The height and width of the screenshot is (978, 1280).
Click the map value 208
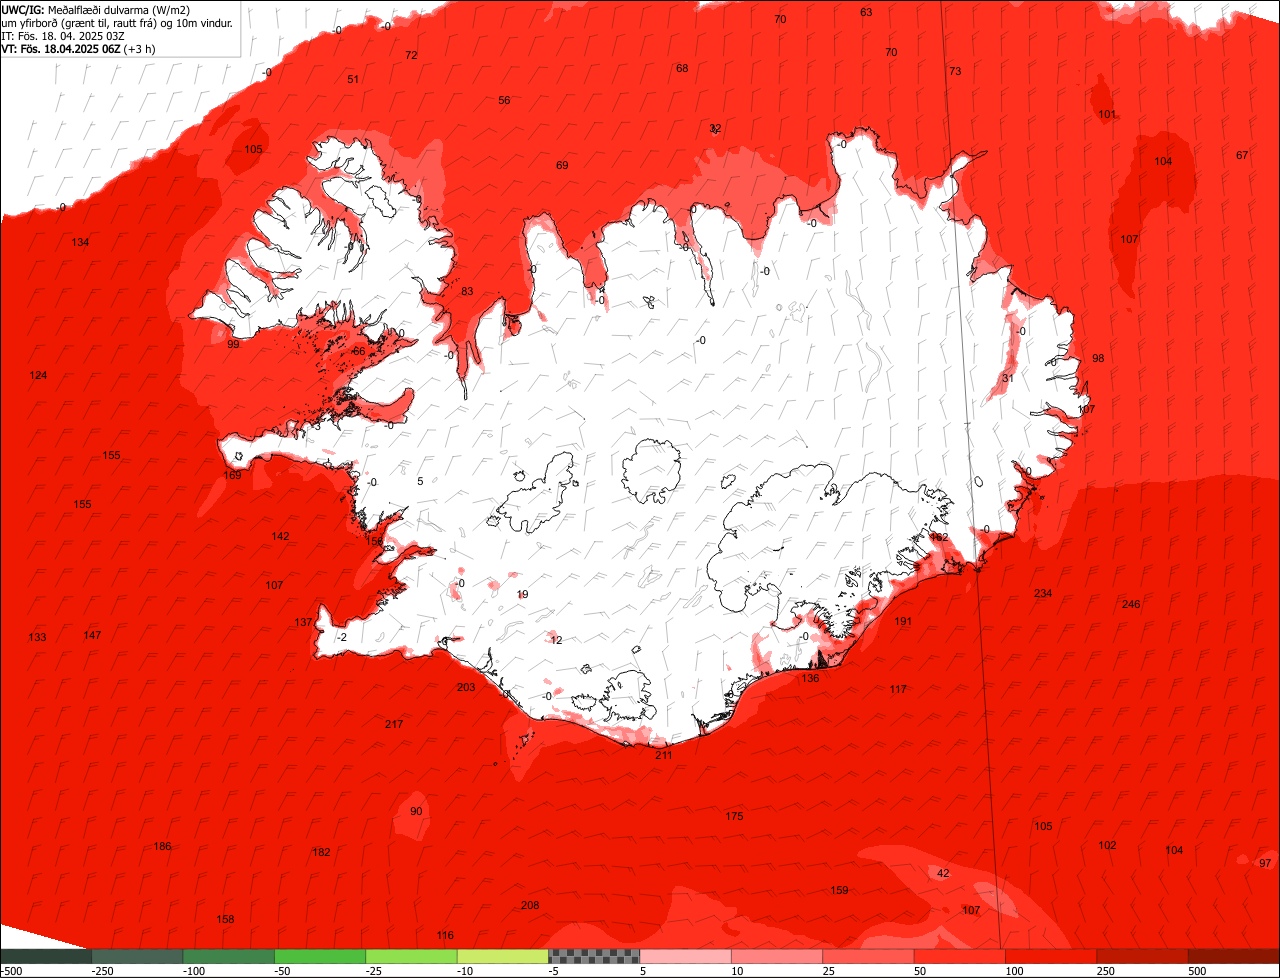pyautogui.click(x=530, y=905)
